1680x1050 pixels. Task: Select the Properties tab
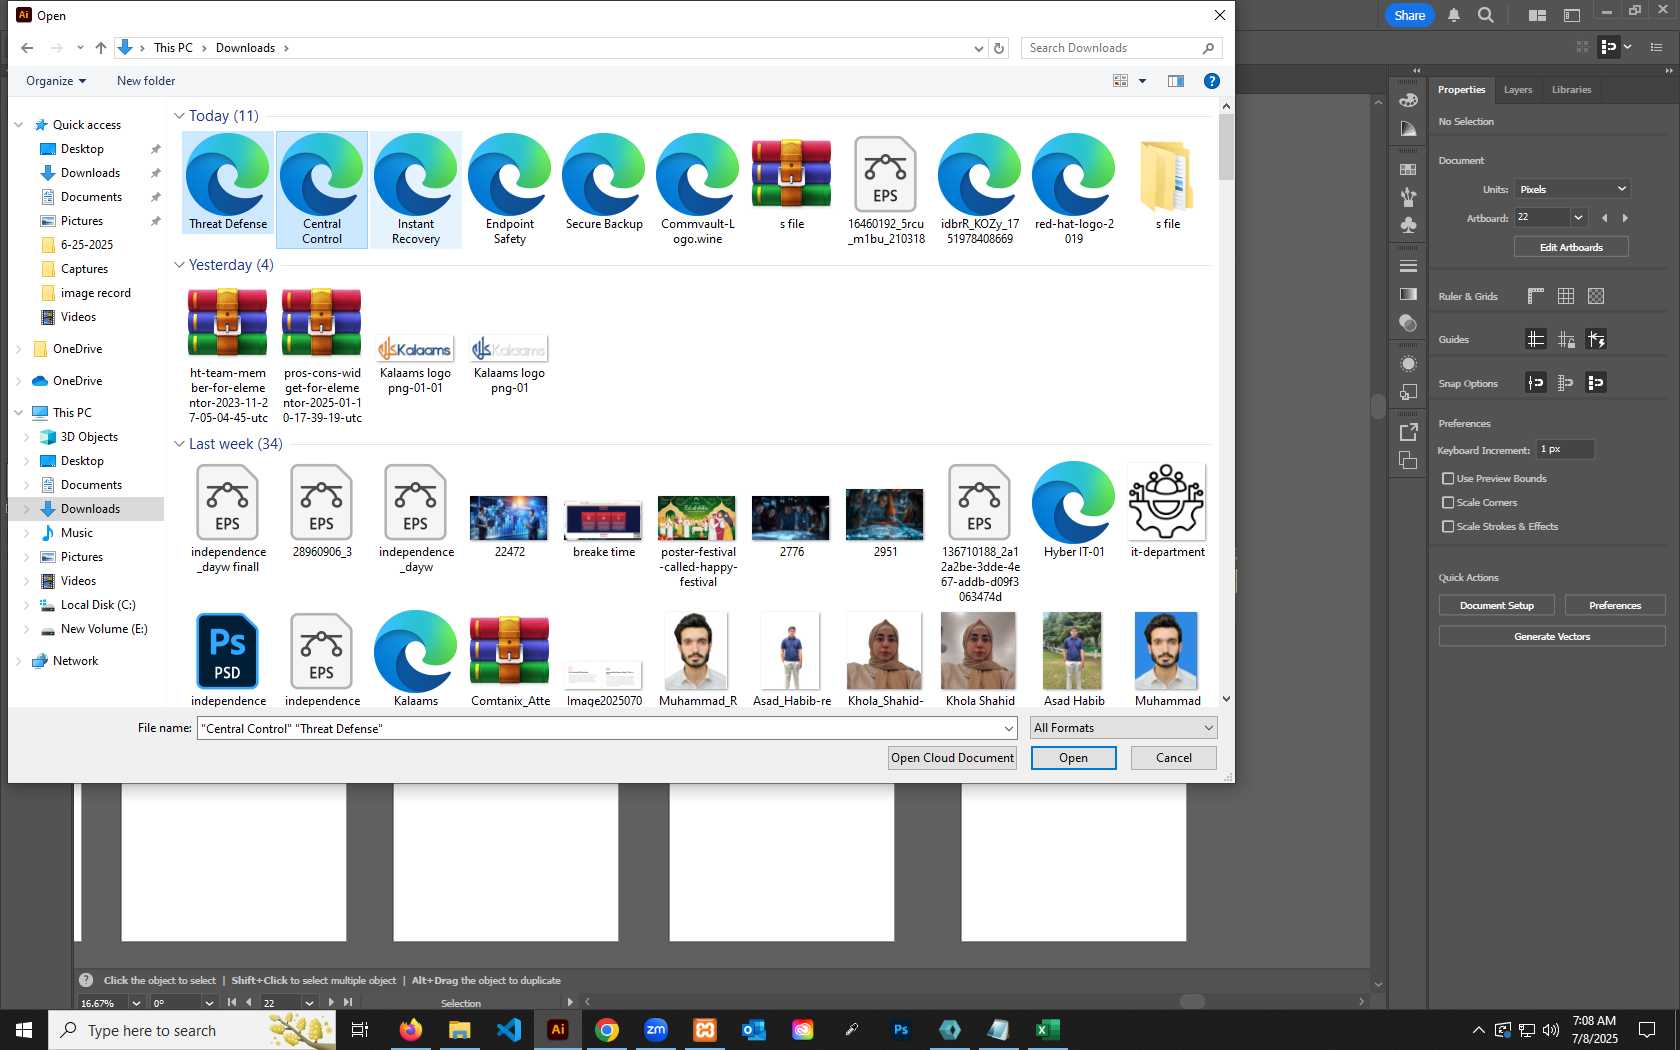click(x=1461, y=90)
